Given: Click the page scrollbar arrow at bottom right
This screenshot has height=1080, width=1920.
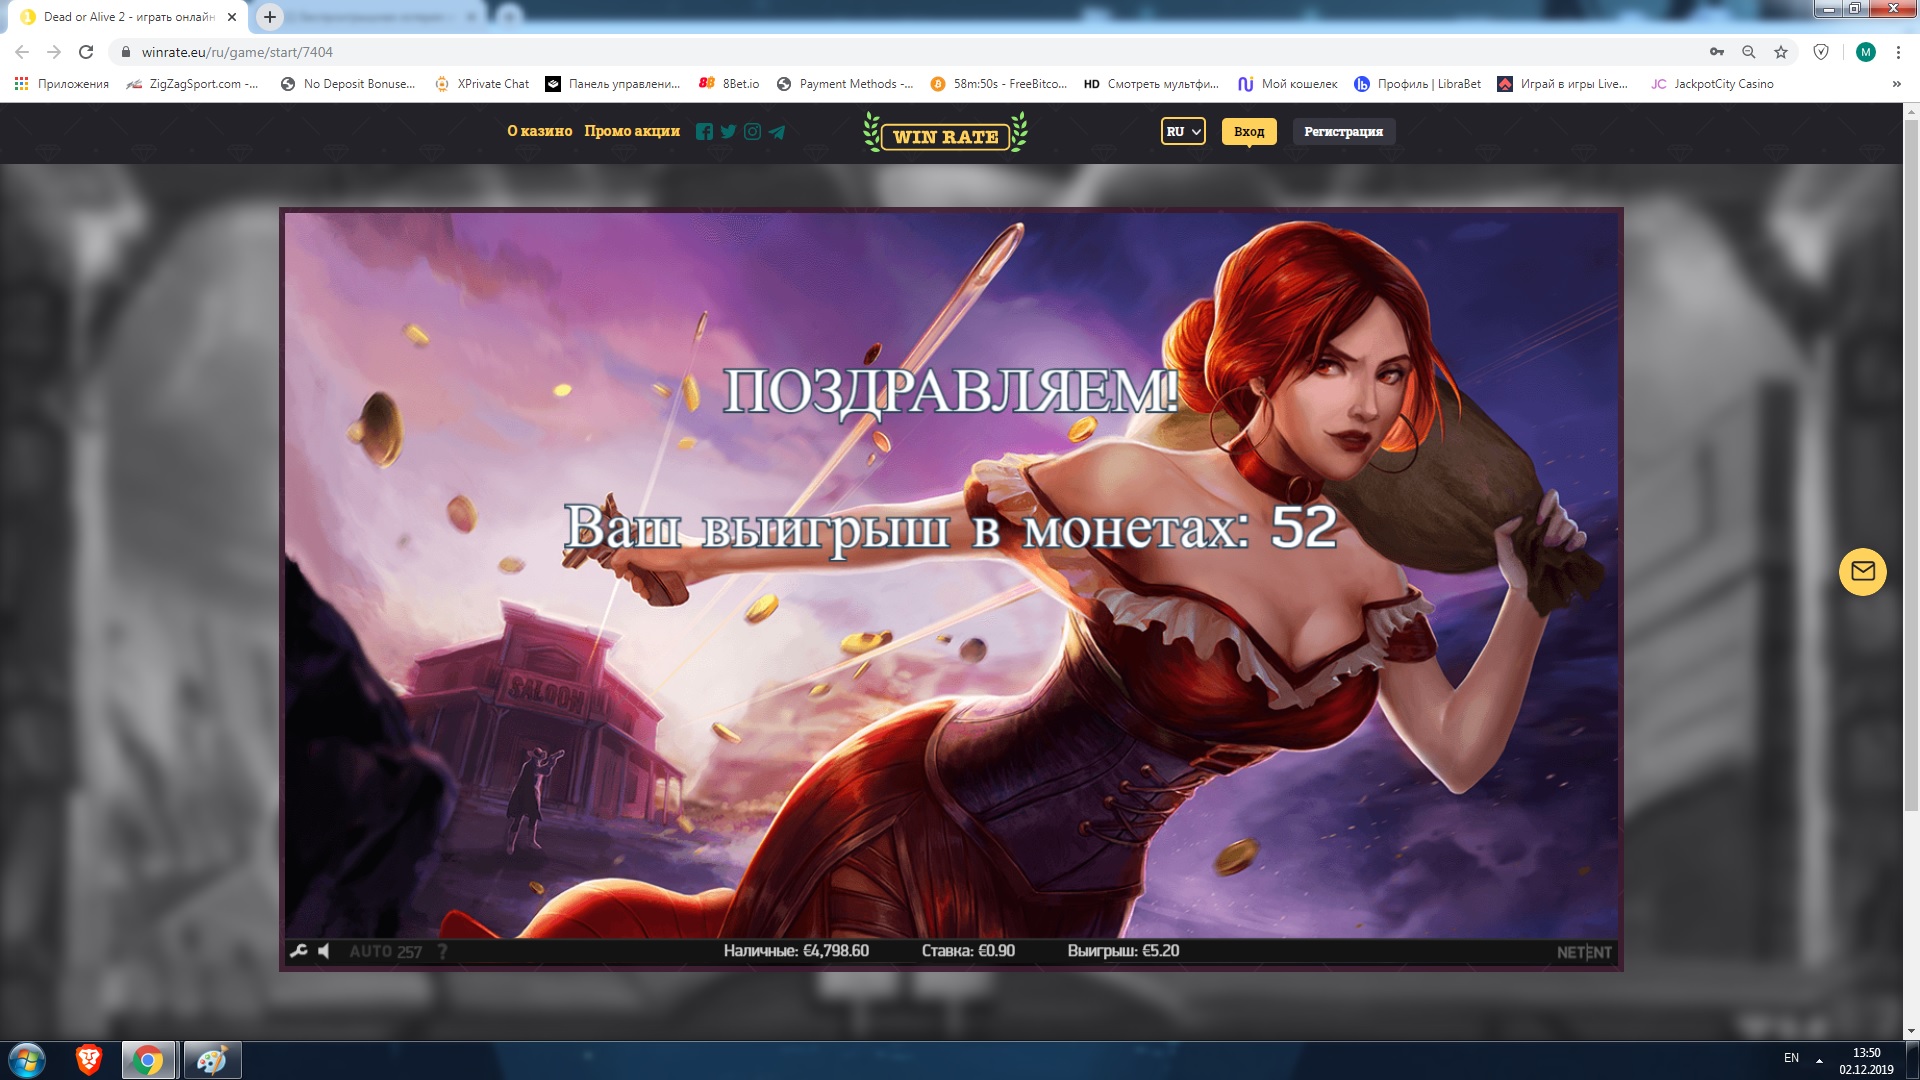Looking at the screenshot, I should [x=1911, y=1033].
